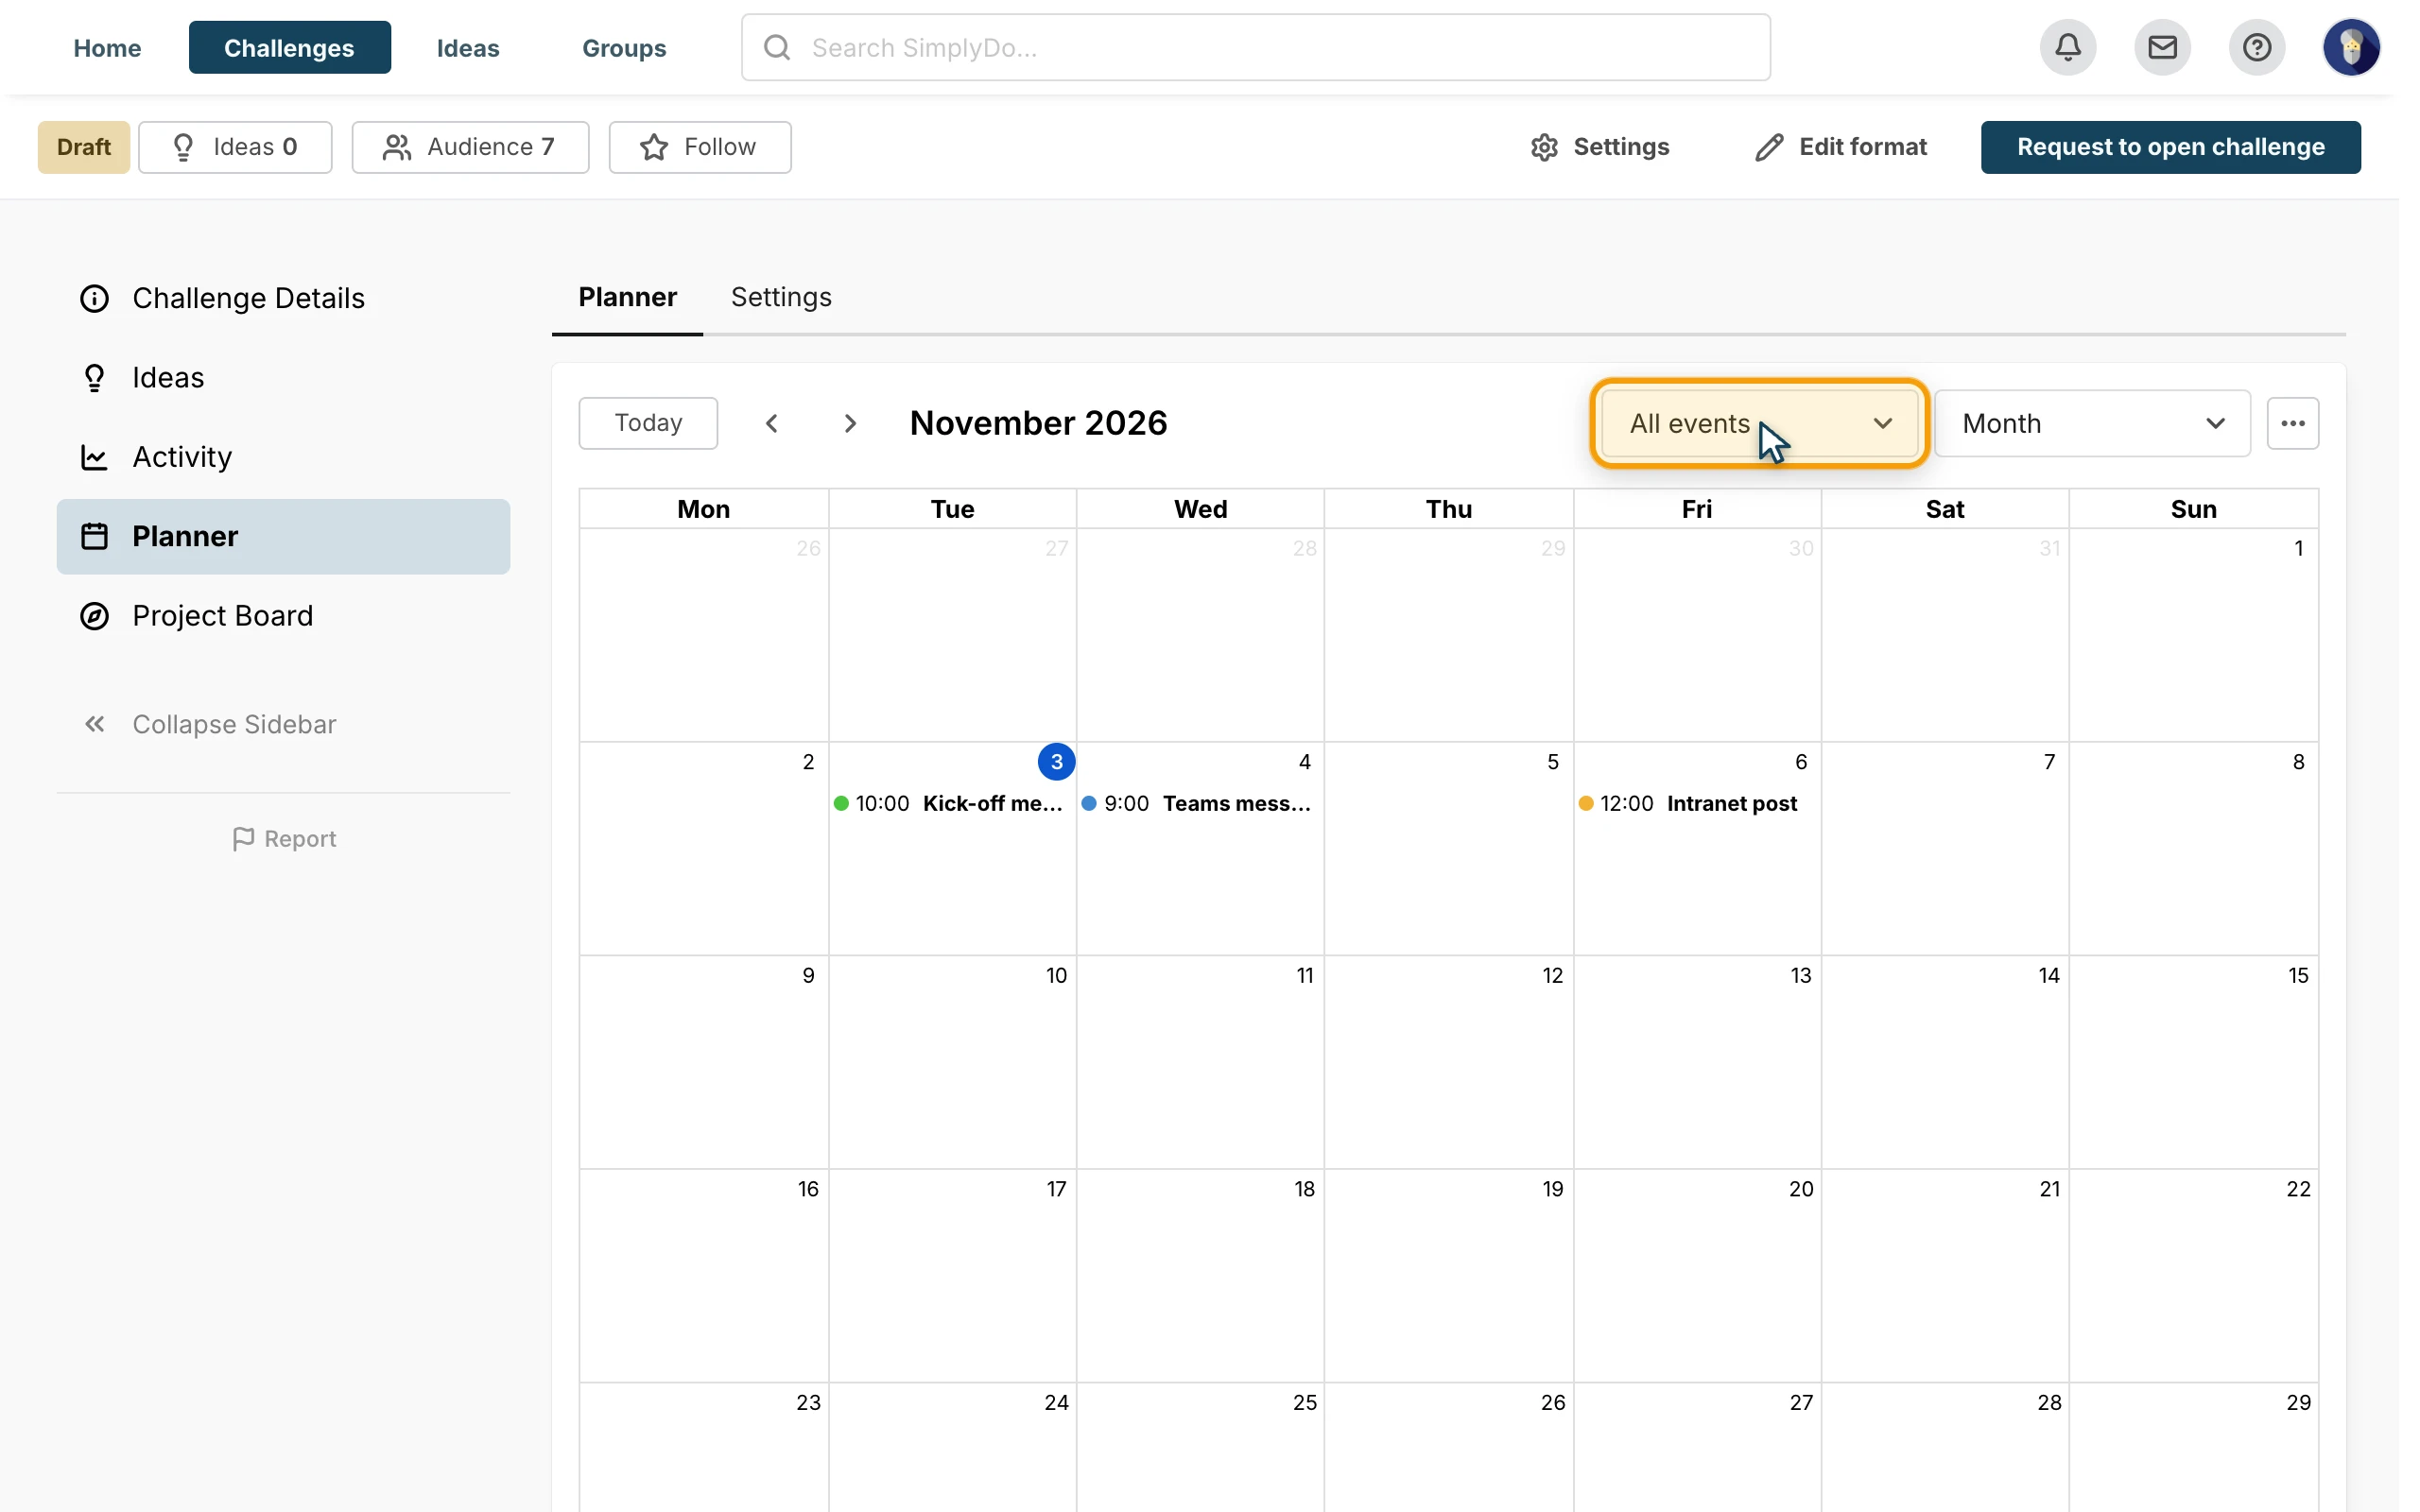This screenshot has height=1512, width=2420.
Task: Open Project Board in sidebar
Action: tap(283, 615)
